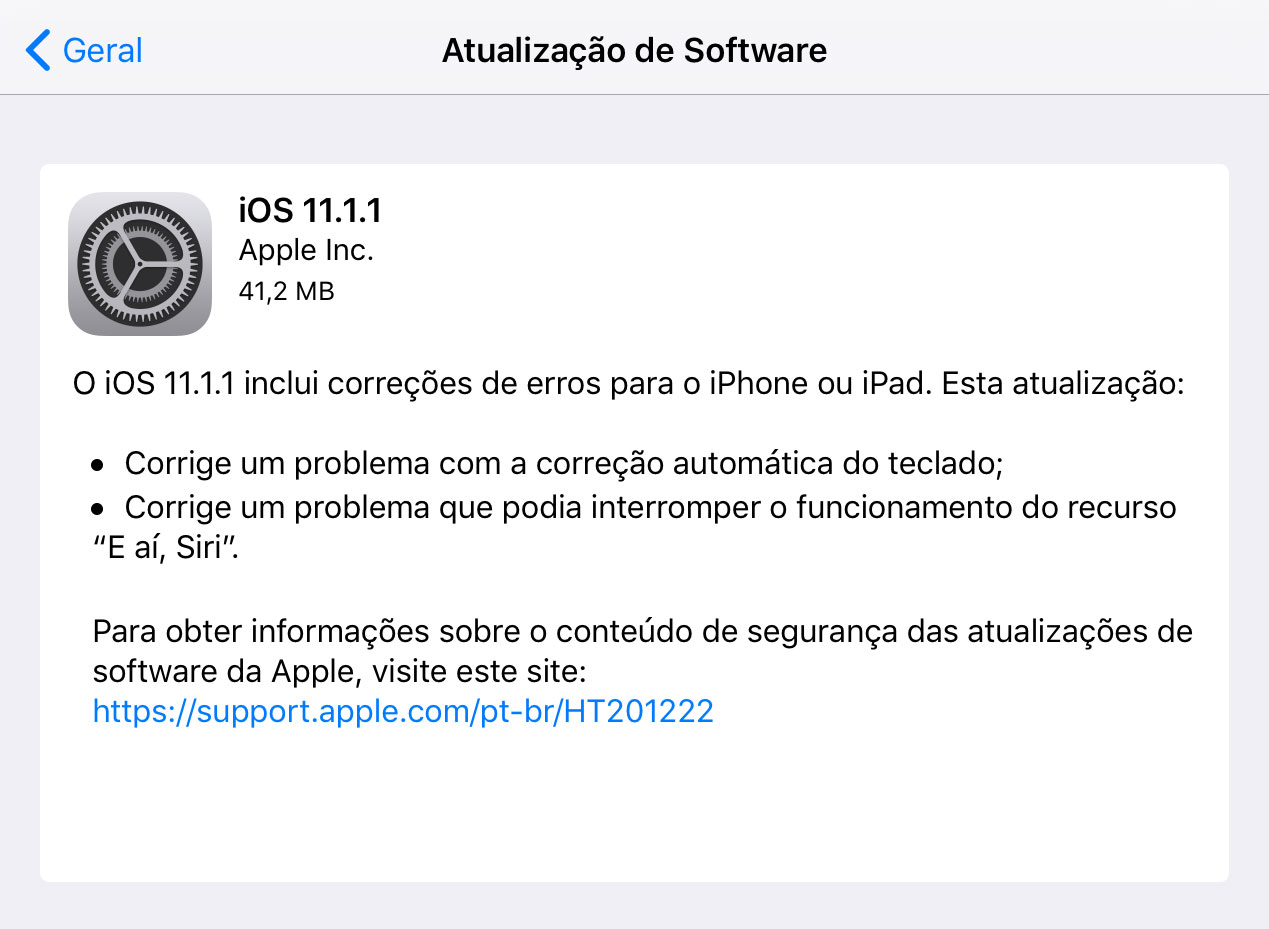The height and width of the screenshot is (929, 1269).
Task: Tap the second bullet point dot
Action: point(97,510)
